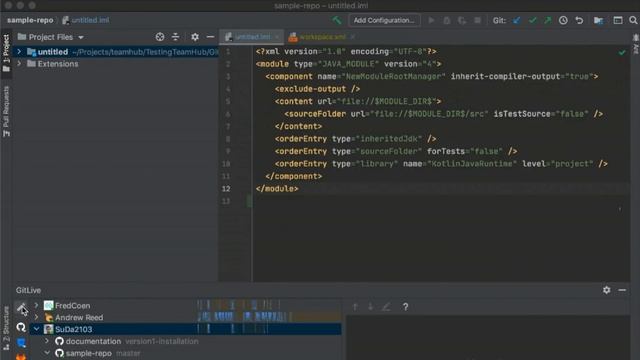Hide the GitLive panel with minus icon
Image resolution: width=640 pixels, height=360 pixels.
click(622, 290)
